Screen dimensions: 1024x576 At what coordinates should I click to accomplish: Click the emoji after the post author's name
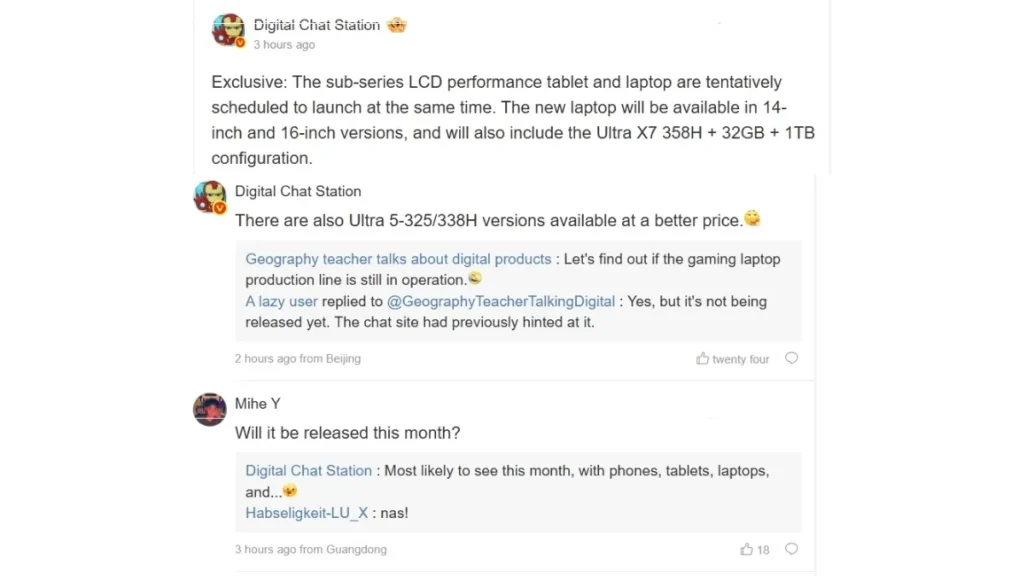click(397, 24)
